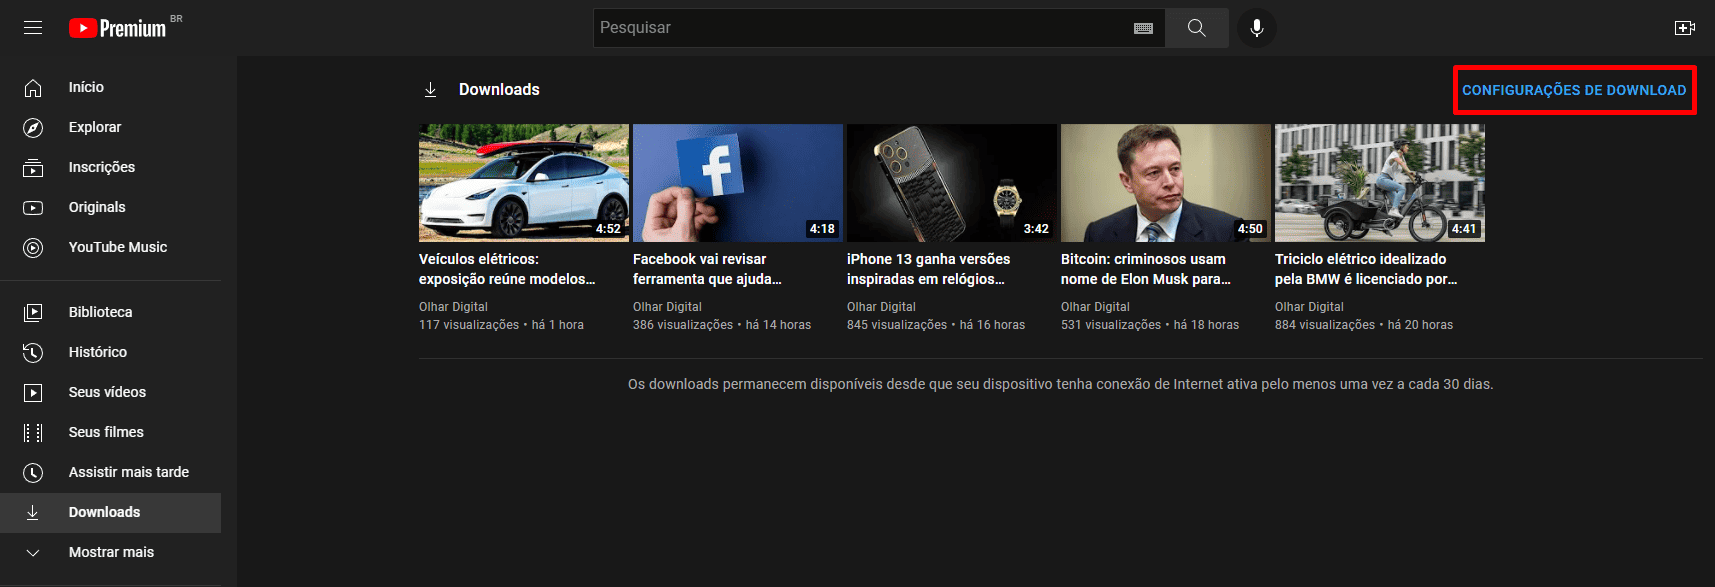Open Olhar Digital channel under iPhone 13 video
The image size is (1715, 587).
pyautogui.click(x=881, y=307)
